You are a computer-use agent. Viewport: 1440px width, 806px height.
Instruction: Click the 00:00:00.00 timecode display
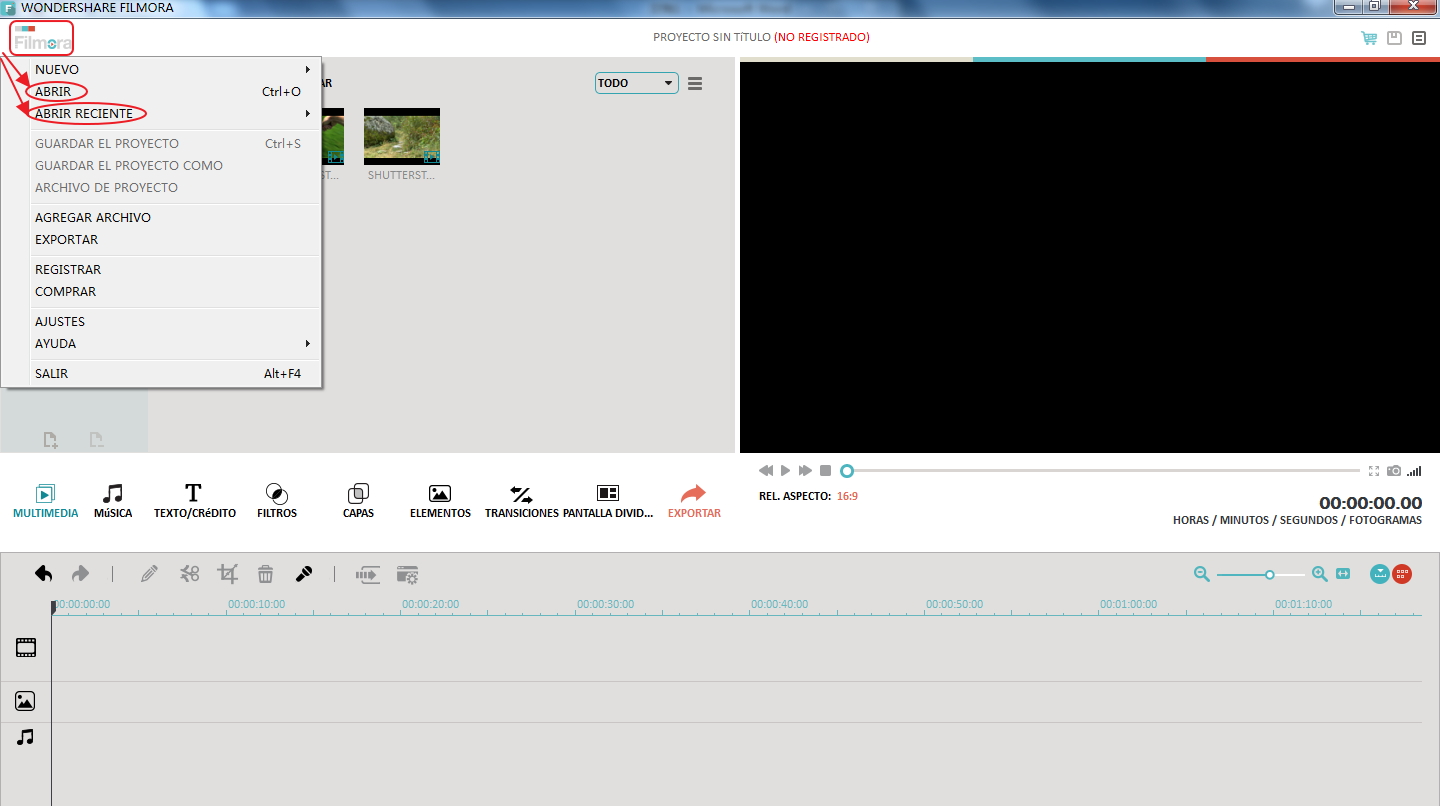click(x=1370, y=503)
